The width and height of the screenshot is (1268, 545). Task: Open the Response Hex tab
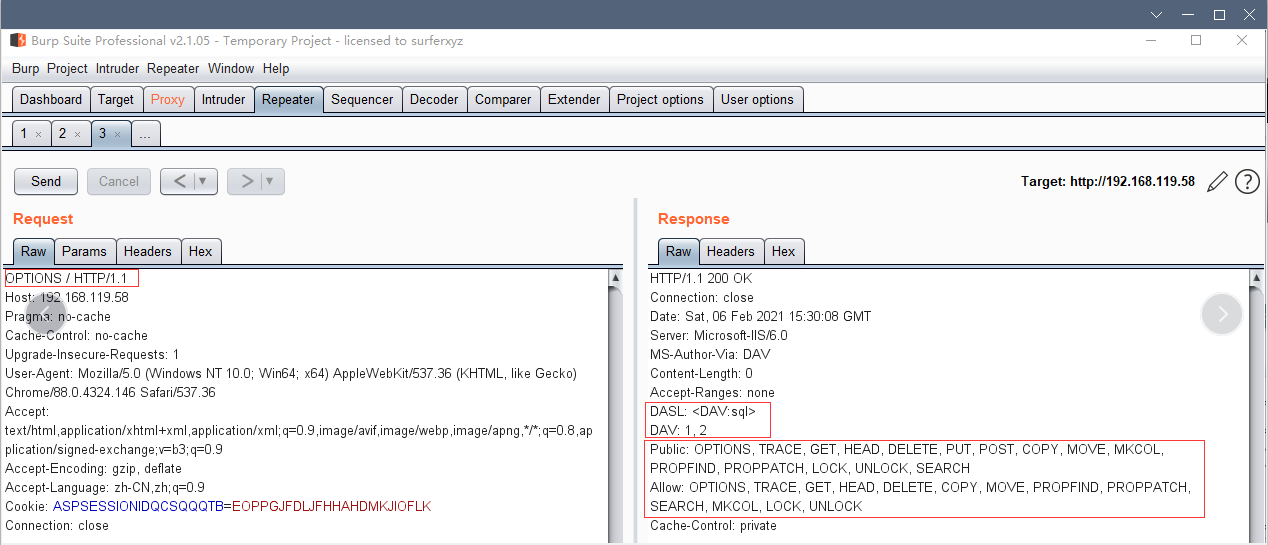(x=783, y=251)
